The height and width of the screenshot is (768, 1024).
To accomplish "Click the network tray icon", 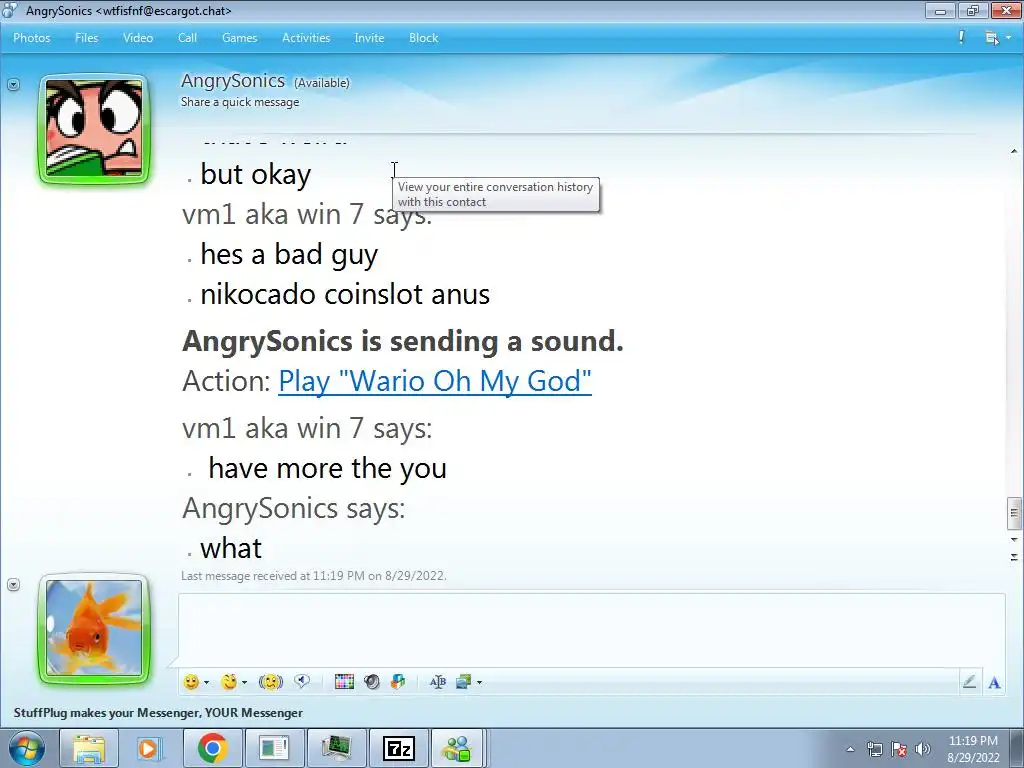I will [x=874, y=749].
